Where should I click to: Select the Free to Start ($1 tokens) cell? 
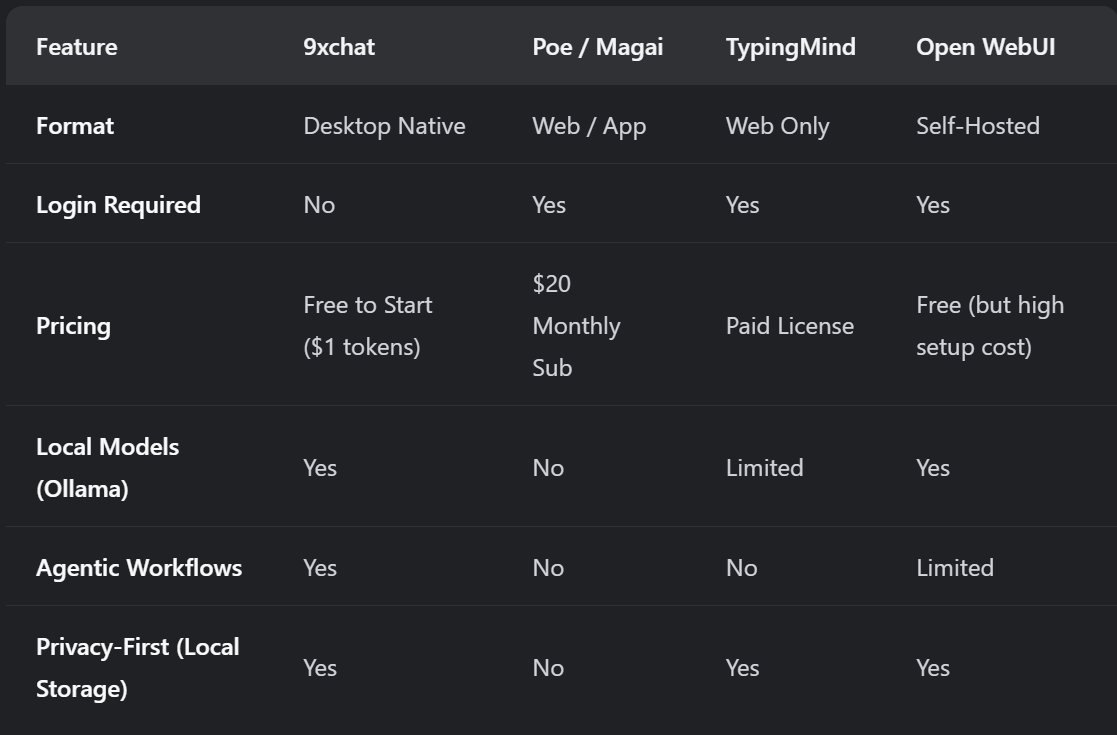click(367, 326)
